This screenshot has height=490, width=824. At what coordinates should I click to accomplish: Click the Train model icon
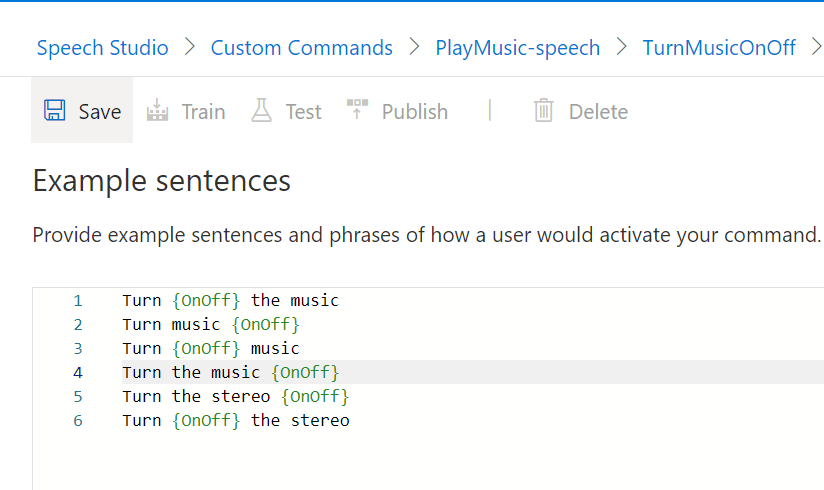(x=157, y=111)
